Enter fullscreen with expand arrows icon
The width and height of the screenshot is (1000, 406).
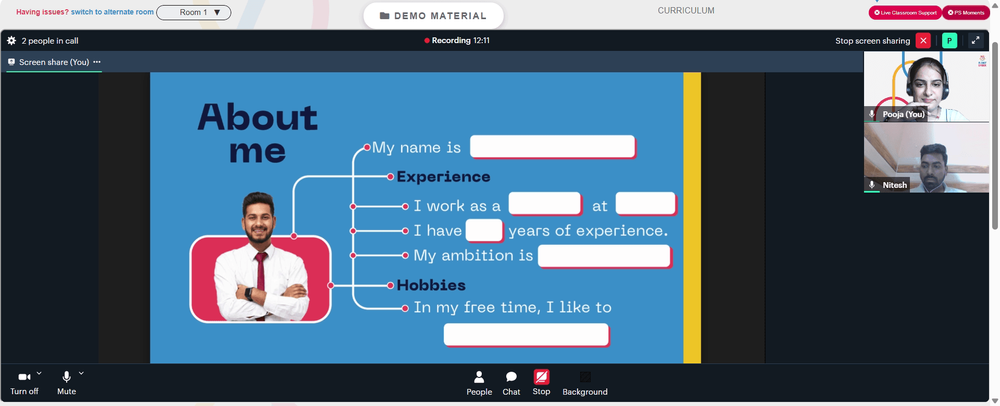coord(975,41)
